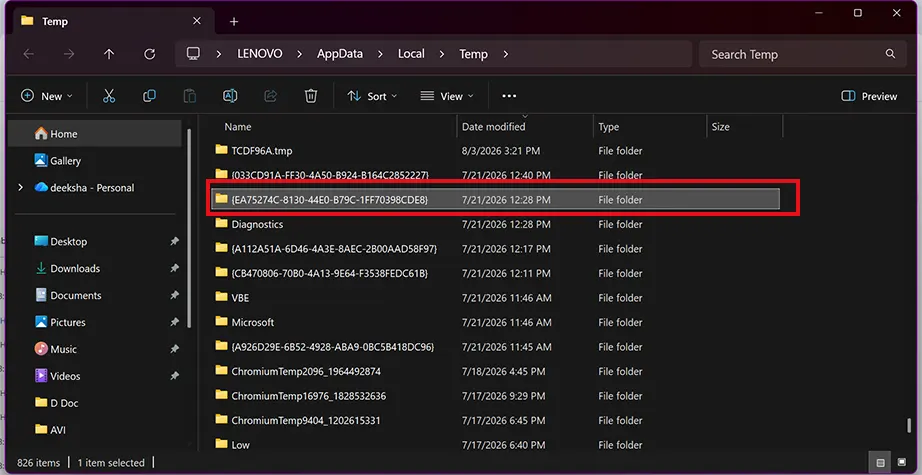Viewport: 922px width, 475px height.
Task: Go up one folder level arrow
Action: point(109,54)
